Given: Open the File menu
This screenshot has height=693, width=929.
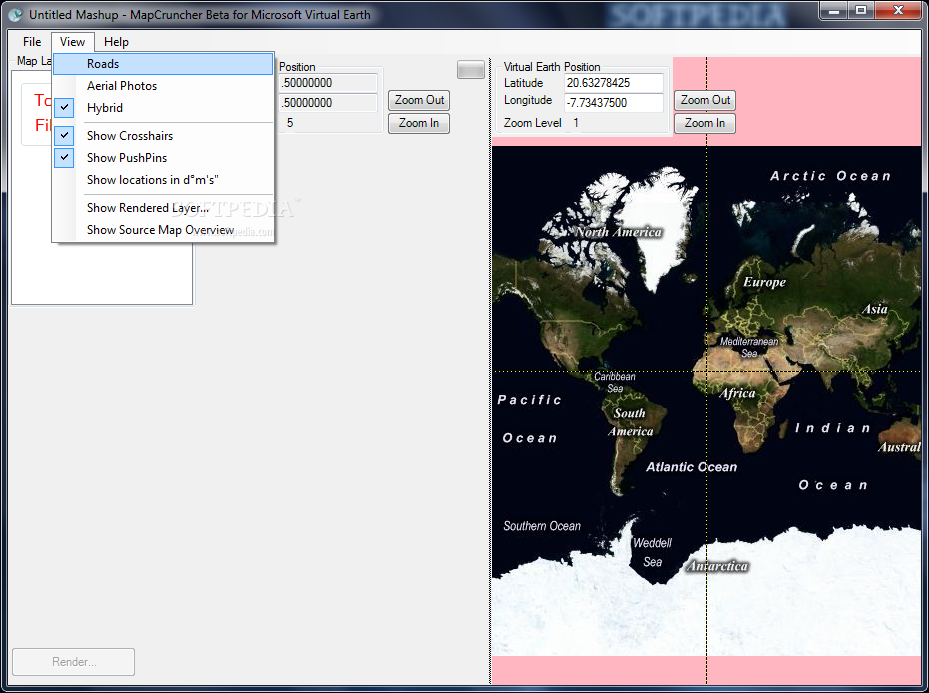Looking at the screenshot, I should (x=32, y=41).
